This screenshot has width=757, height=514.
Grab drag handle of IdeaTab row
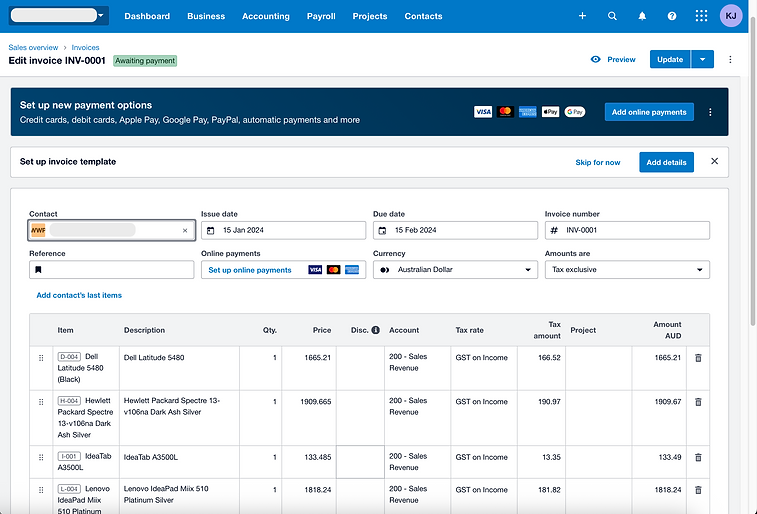tap(41, 458)
